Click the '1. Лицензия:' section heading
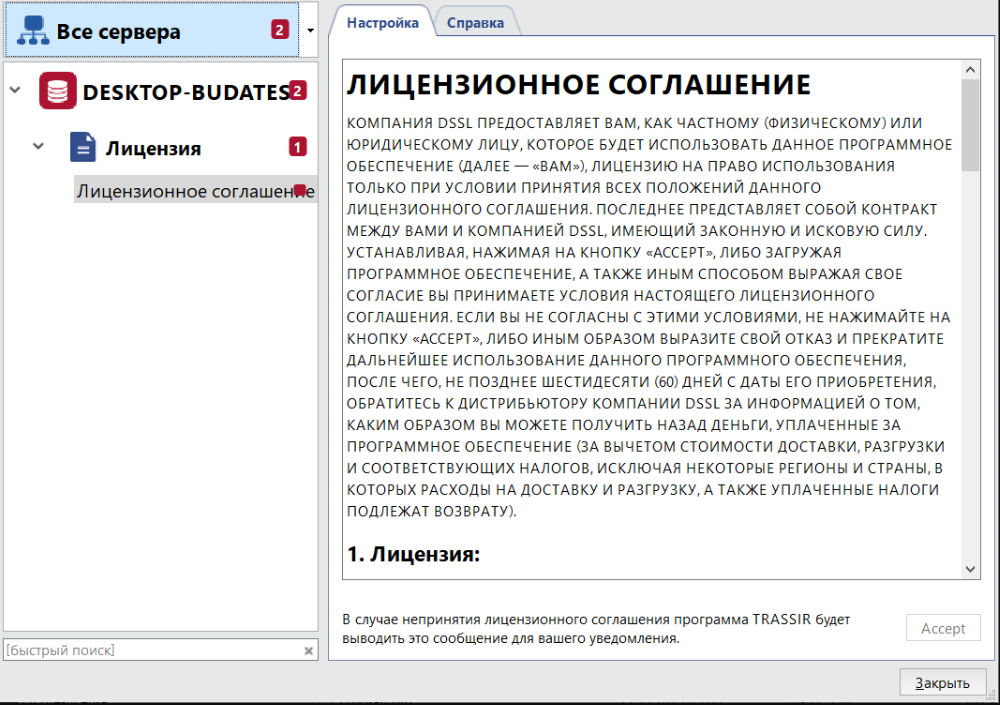1000x705 pixels. tap(413, 554)
